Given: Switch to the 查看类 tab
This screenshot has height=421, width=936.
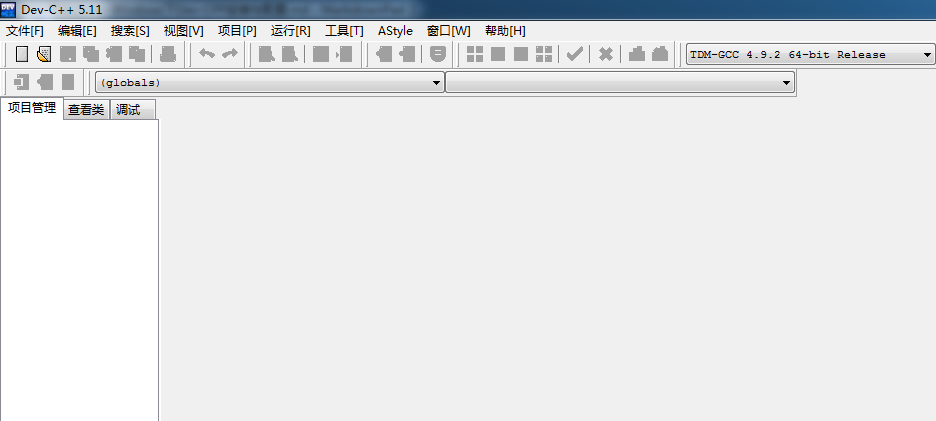Looking at the screenshot, I should coord(86,110).
